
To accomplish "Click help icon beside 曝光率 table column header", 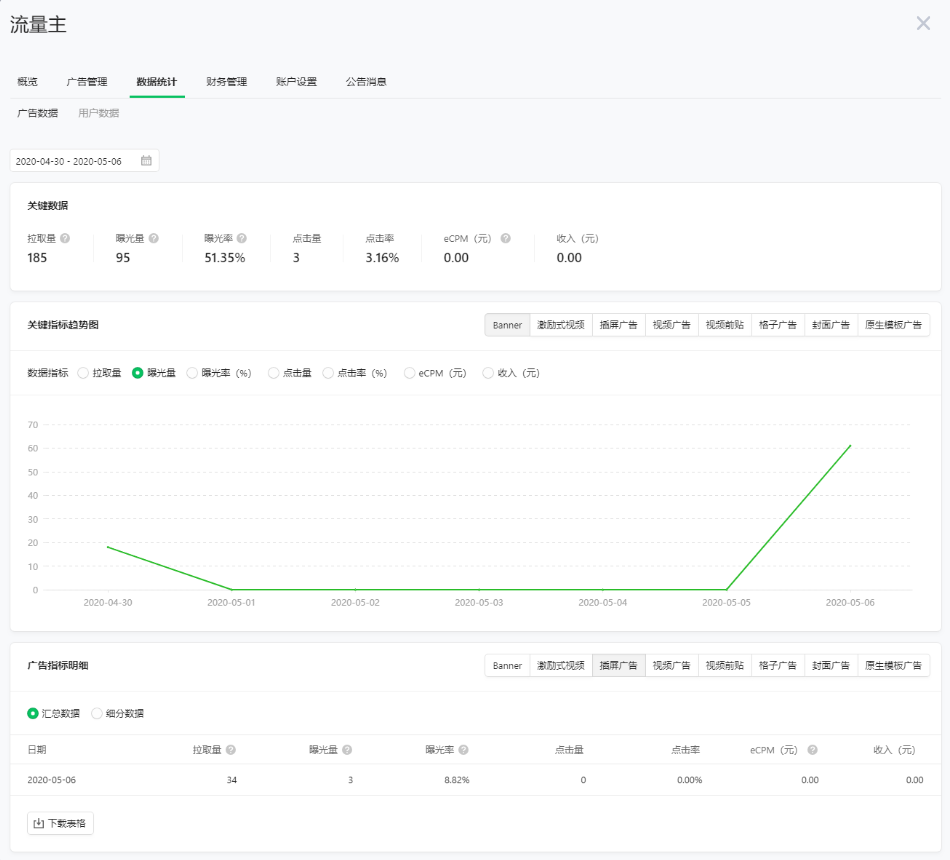I will pos(464,750).
